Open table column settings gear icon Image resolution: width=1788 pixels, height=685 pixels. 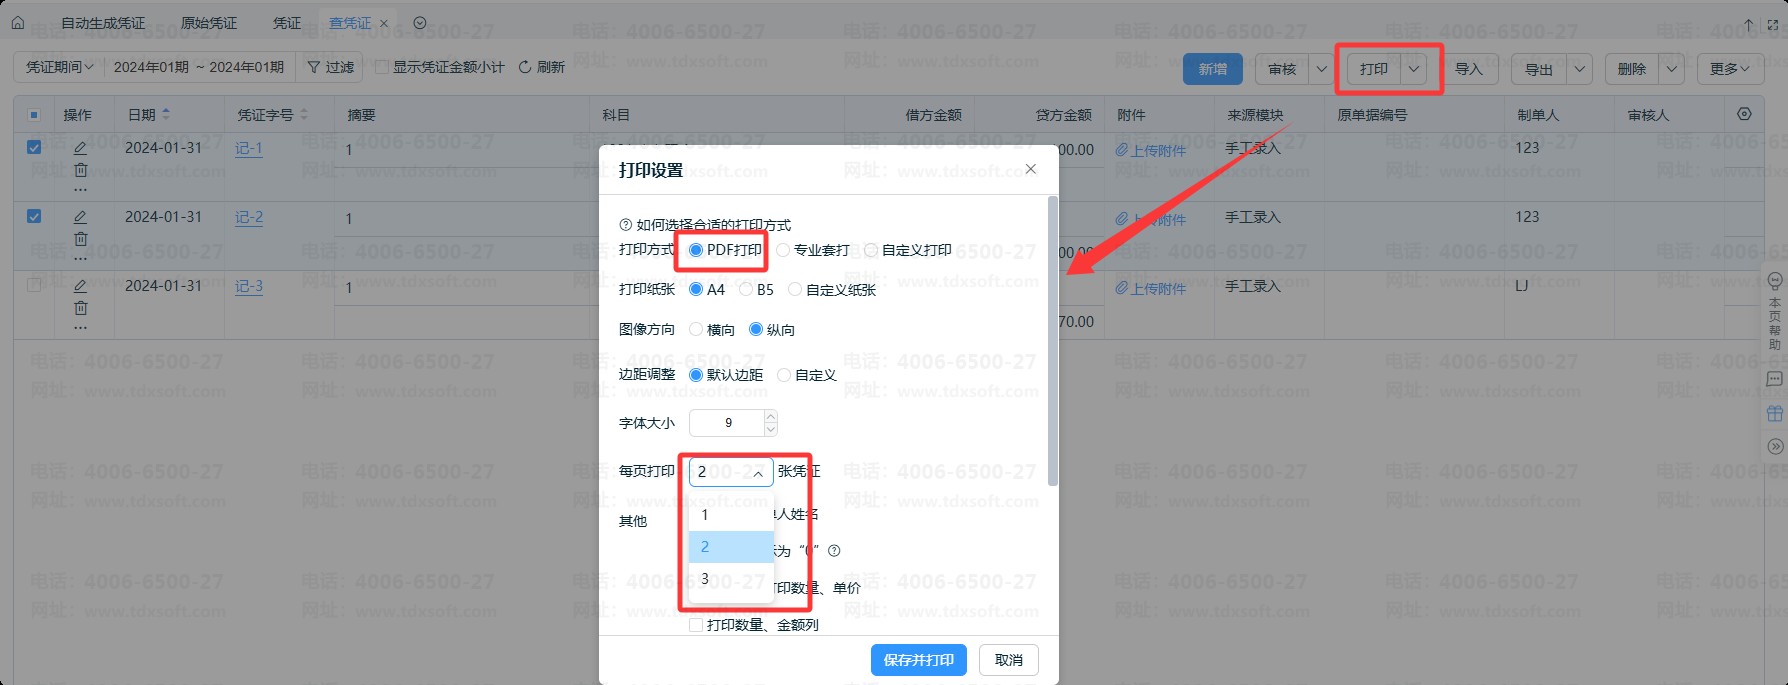click(1744, 114)
